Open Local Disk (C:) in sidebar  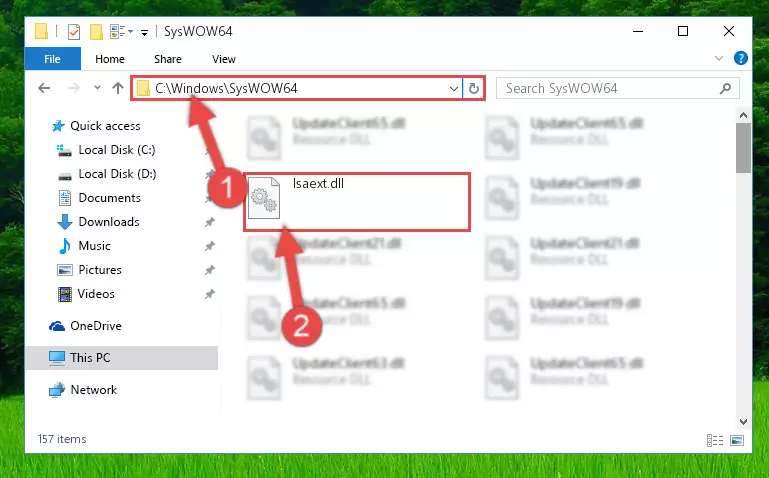(x=117, y=150)
